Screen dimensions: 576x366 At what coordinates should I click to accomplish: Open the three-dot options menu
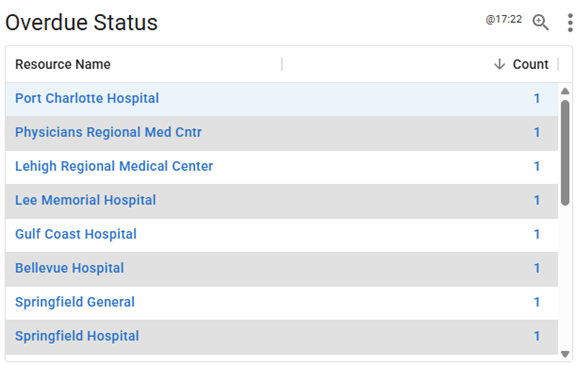coord(570,23)
